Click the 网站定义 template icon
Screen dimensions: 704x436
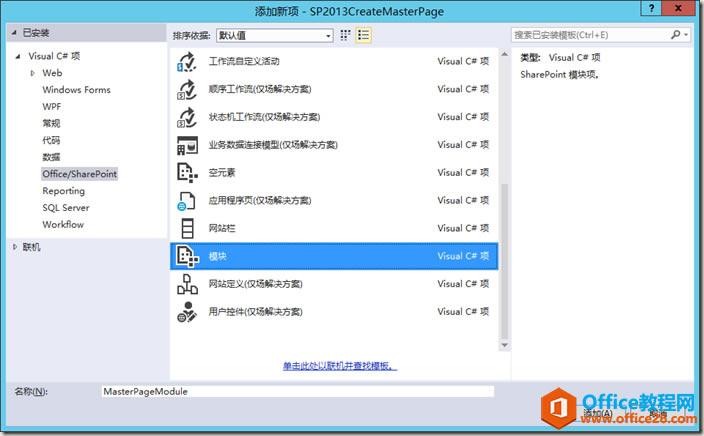[187, 284]
